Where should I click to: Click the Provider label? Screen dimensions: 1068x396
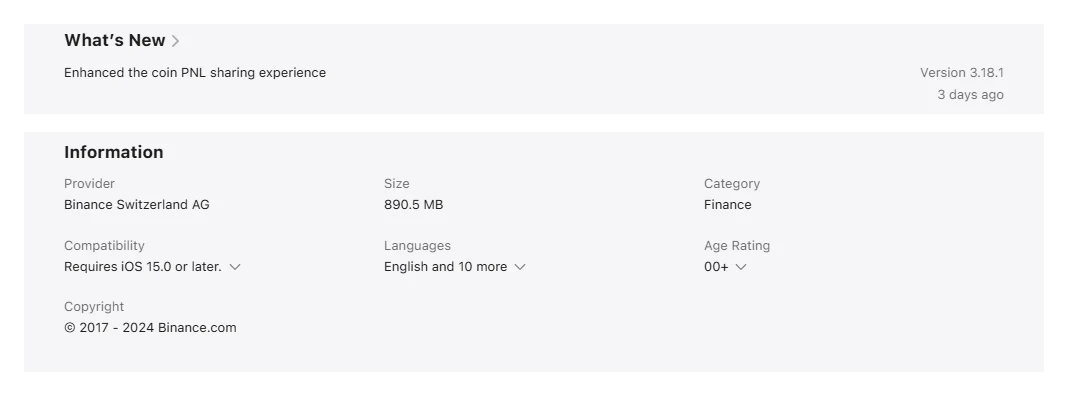89,183
